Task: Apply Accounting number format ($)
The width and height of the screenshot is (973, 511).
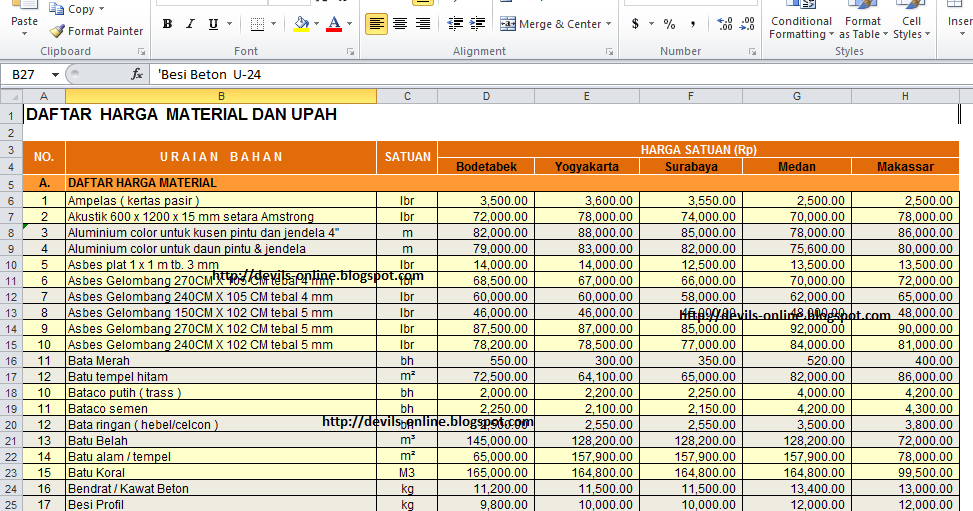Action: click(x=635, y=24)
